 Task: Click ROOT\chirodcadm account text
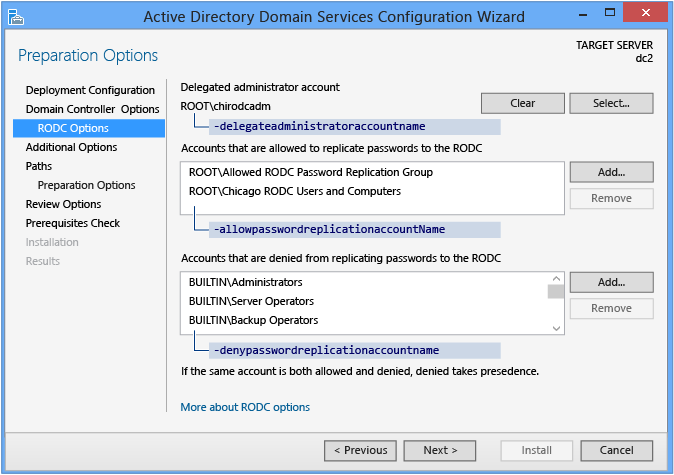[x=225, y=106]
